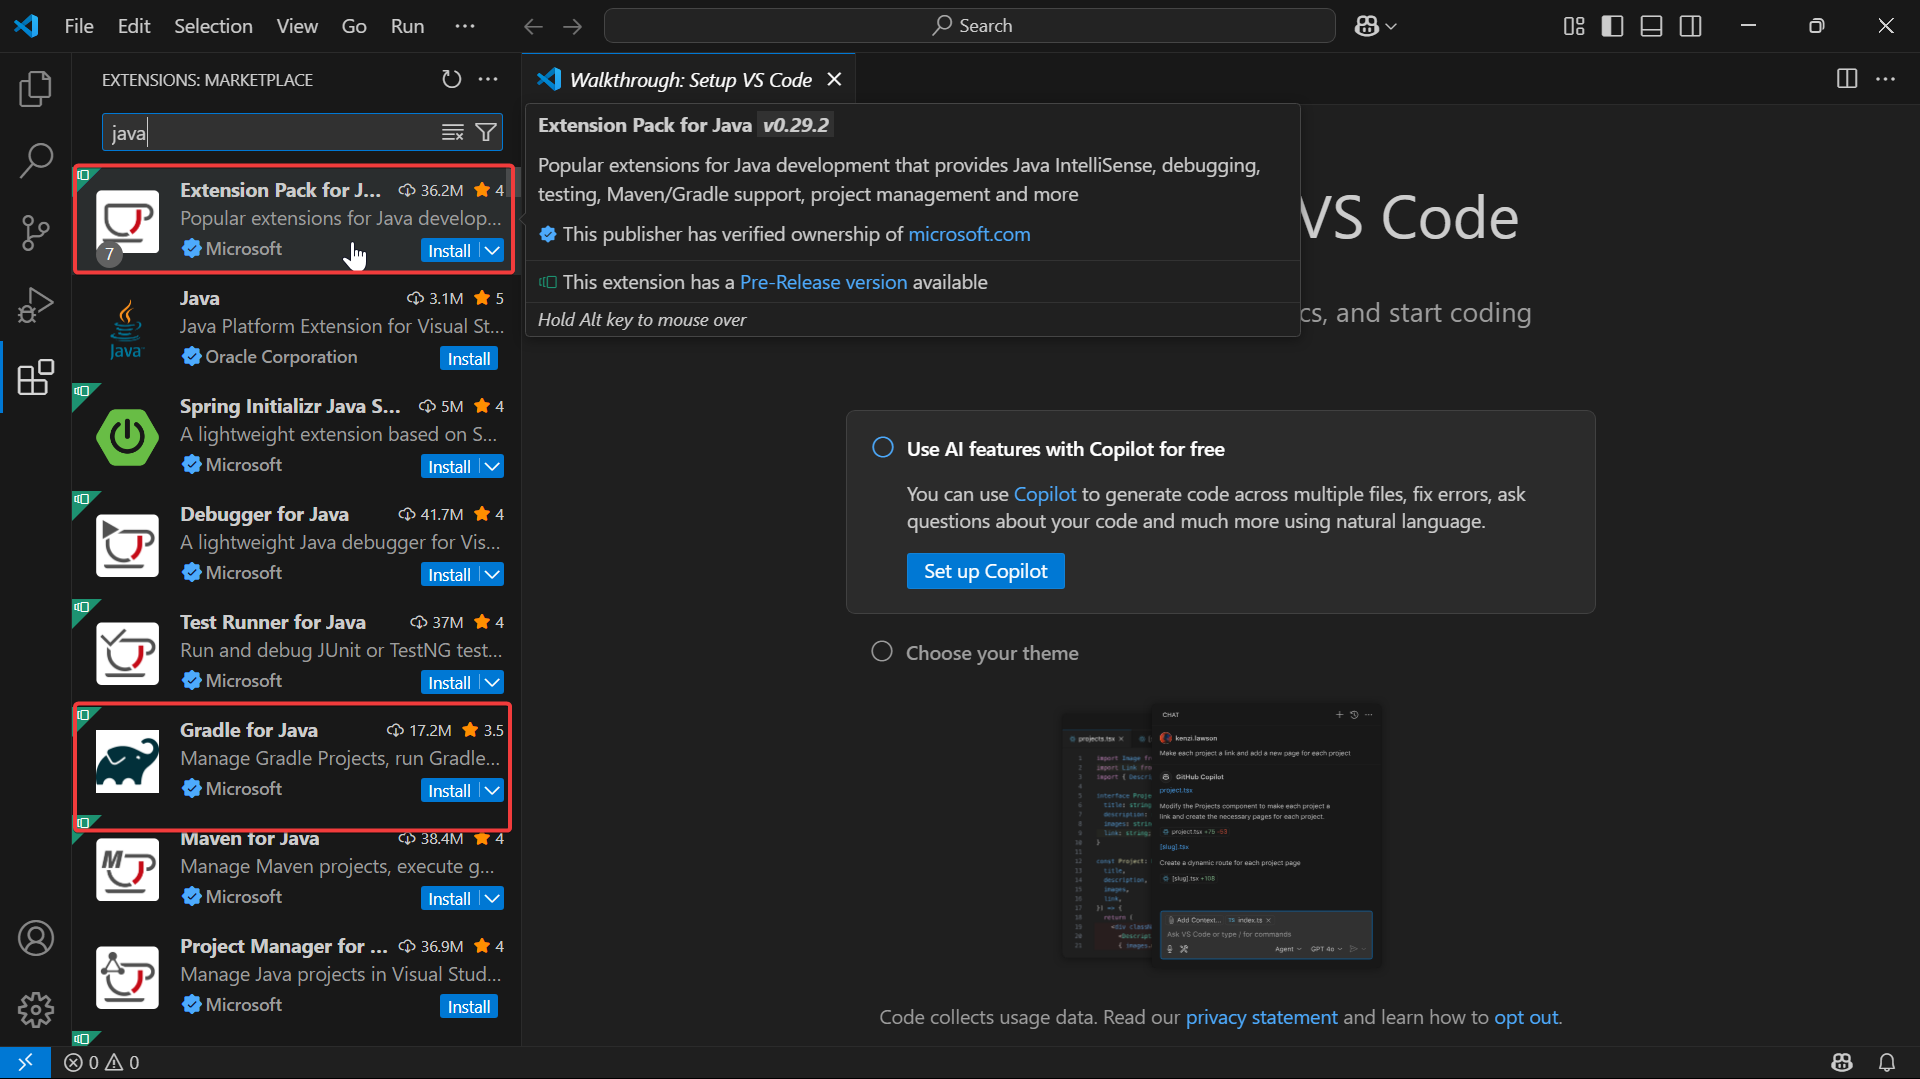Open the Run and Debug view
Viewport: 1920px width, 1079px height.
[x=36, y=305]
